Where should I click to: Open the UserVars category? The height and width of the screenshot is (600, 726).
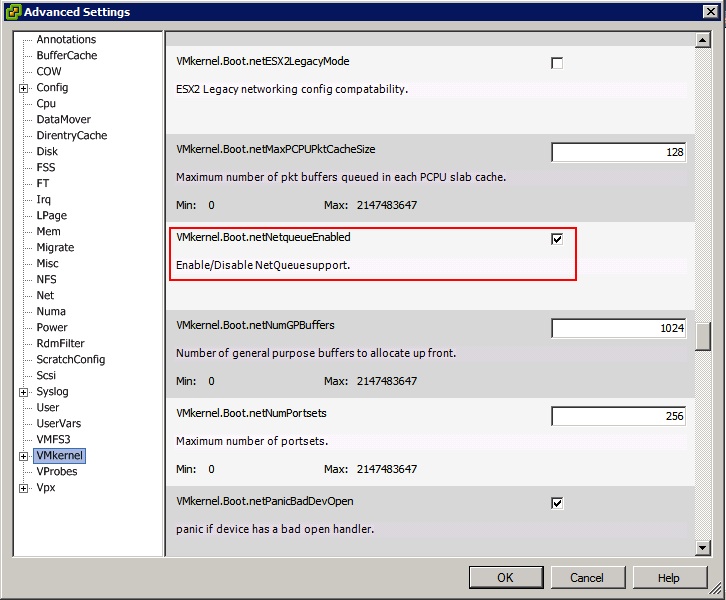[59, 423]
